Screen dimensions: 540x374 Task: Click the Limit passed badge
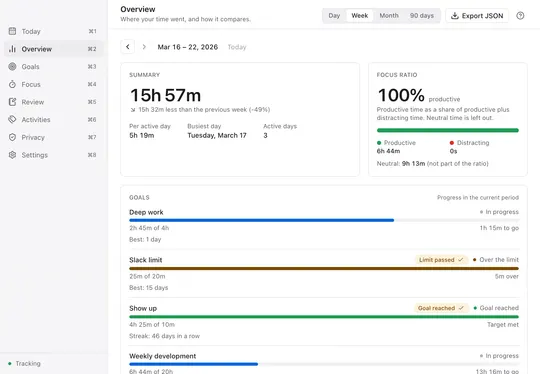pos(441,260)
